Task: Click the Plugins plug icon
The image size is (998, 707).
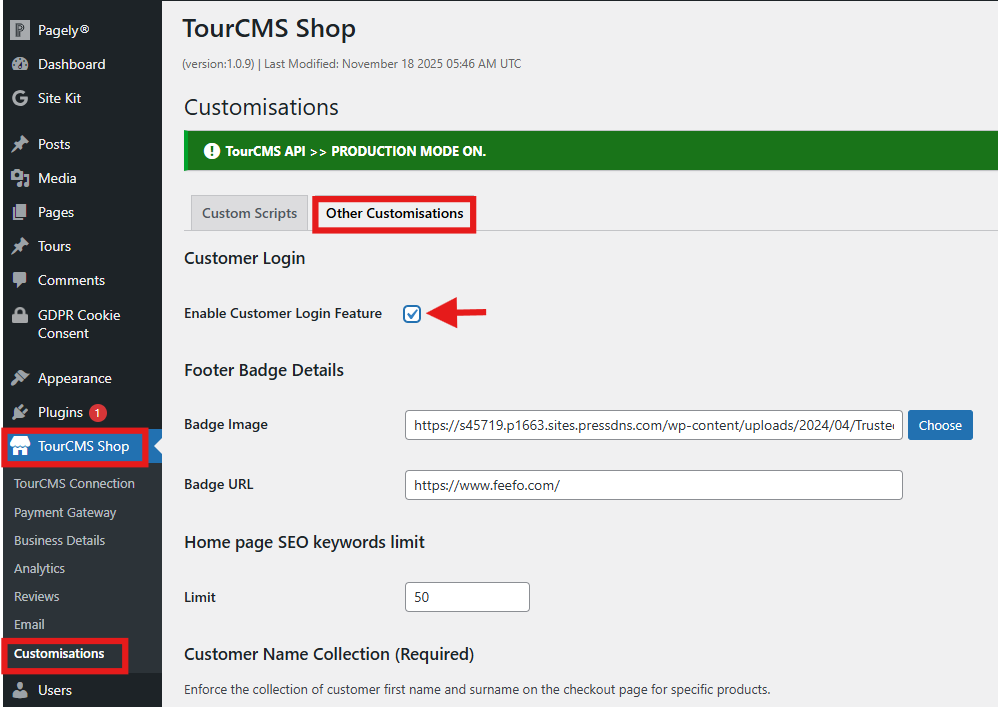Action: [20, 412]
